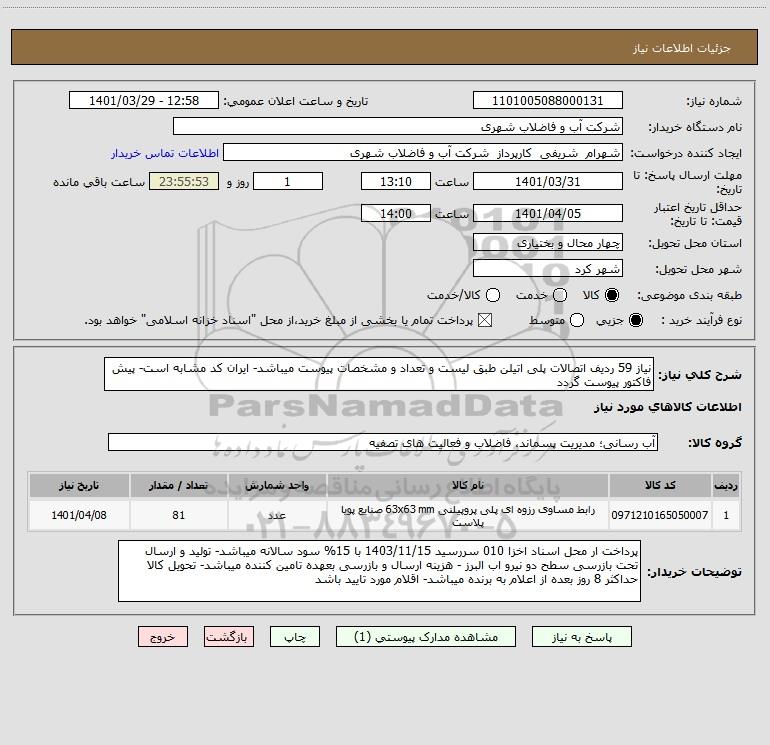Click the توضیحات خریدار notes box
Viewport: 770px width, 745px height.
point(379,571)
